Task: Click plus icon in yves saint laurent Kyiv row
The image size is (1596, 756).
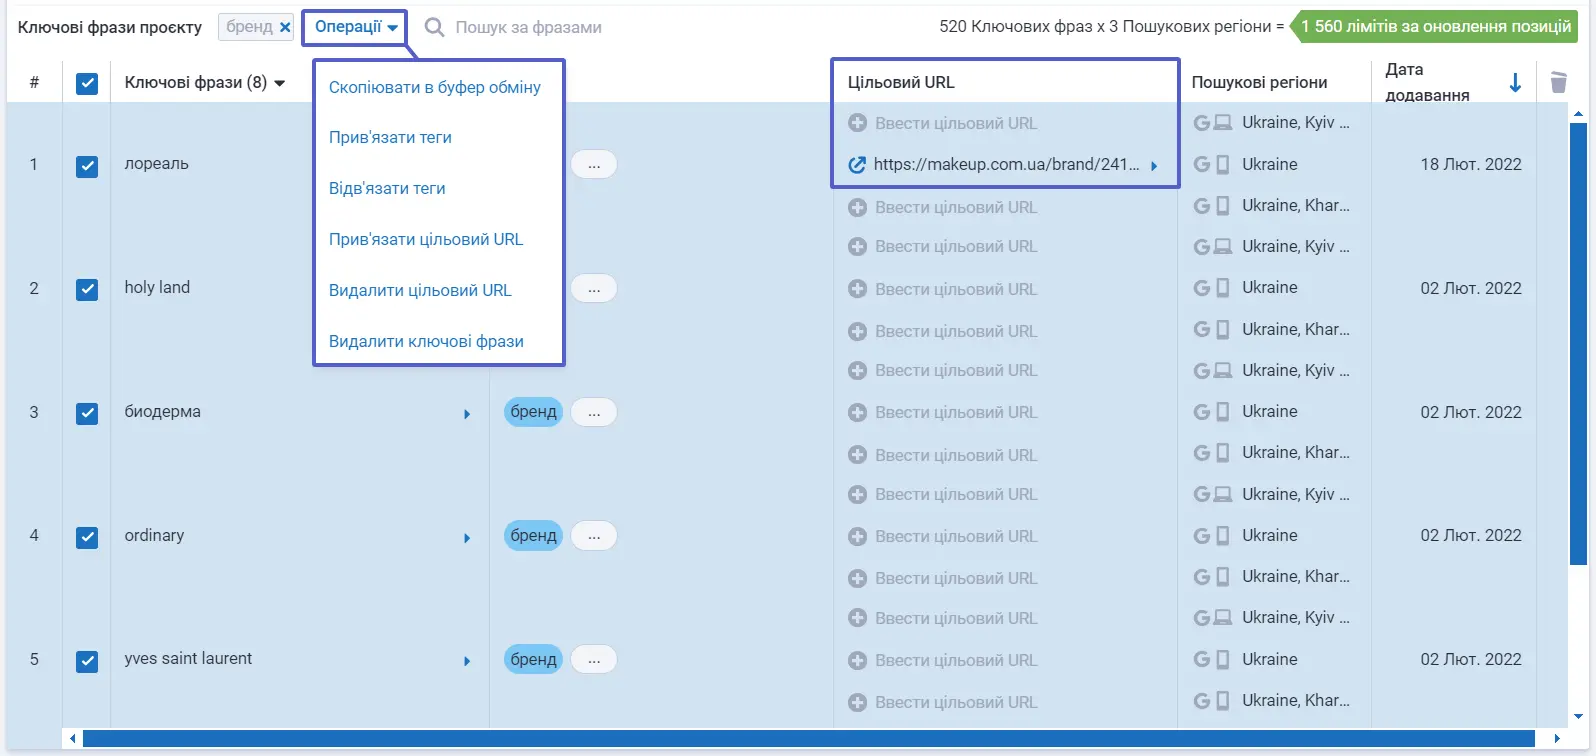Action: (x=857, y=618)
